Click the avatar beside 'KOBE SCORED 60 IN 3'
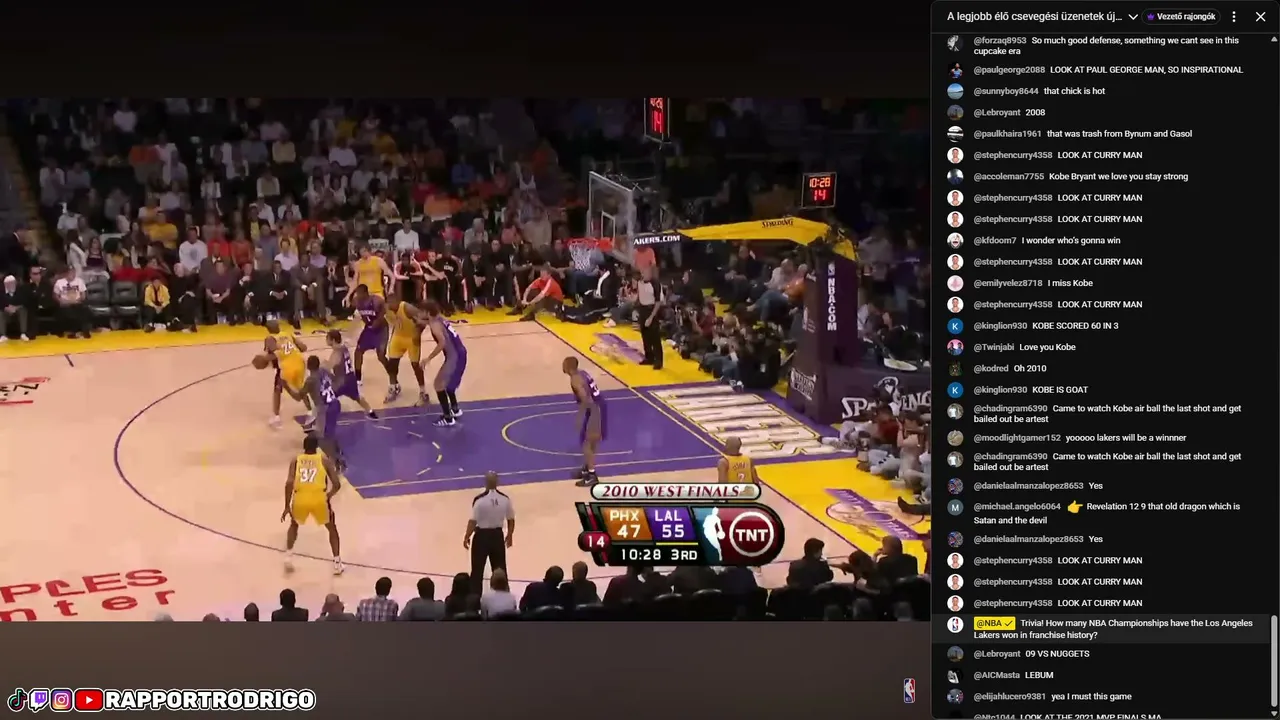This screenshot has width=1280, height=720. point(955,326)
